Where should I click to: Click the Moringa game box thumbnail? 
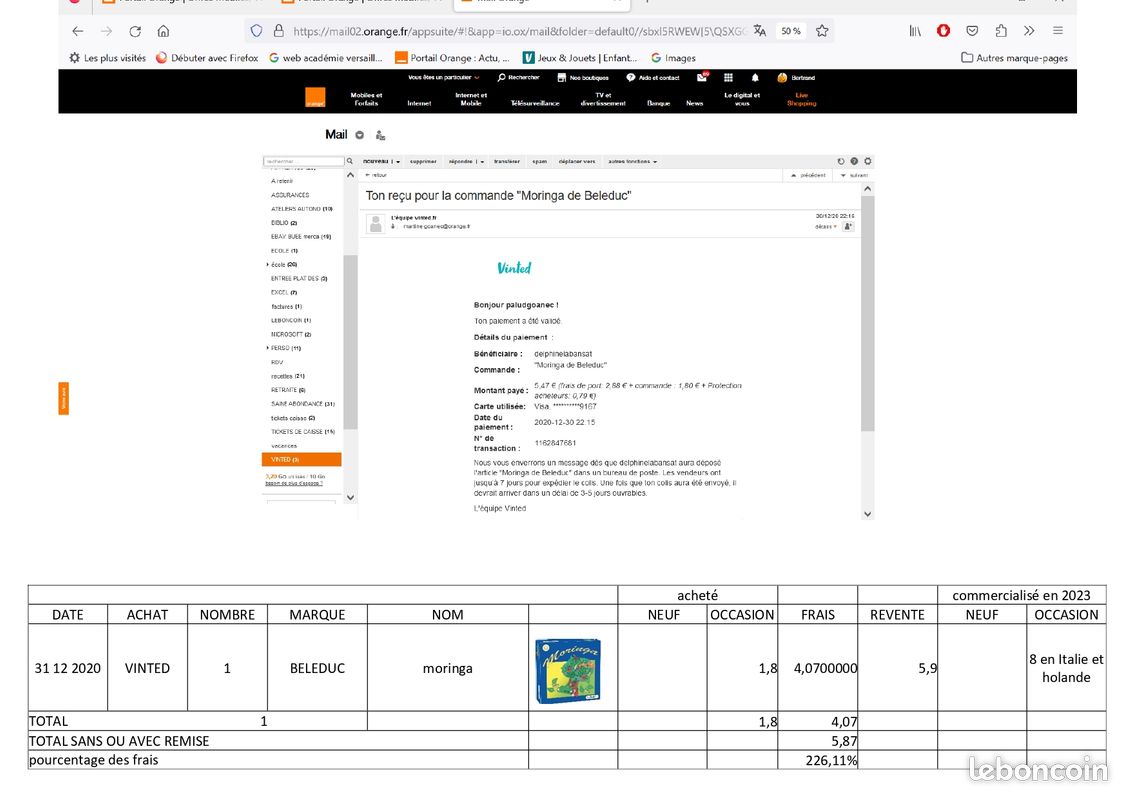[x=568, y=670]
